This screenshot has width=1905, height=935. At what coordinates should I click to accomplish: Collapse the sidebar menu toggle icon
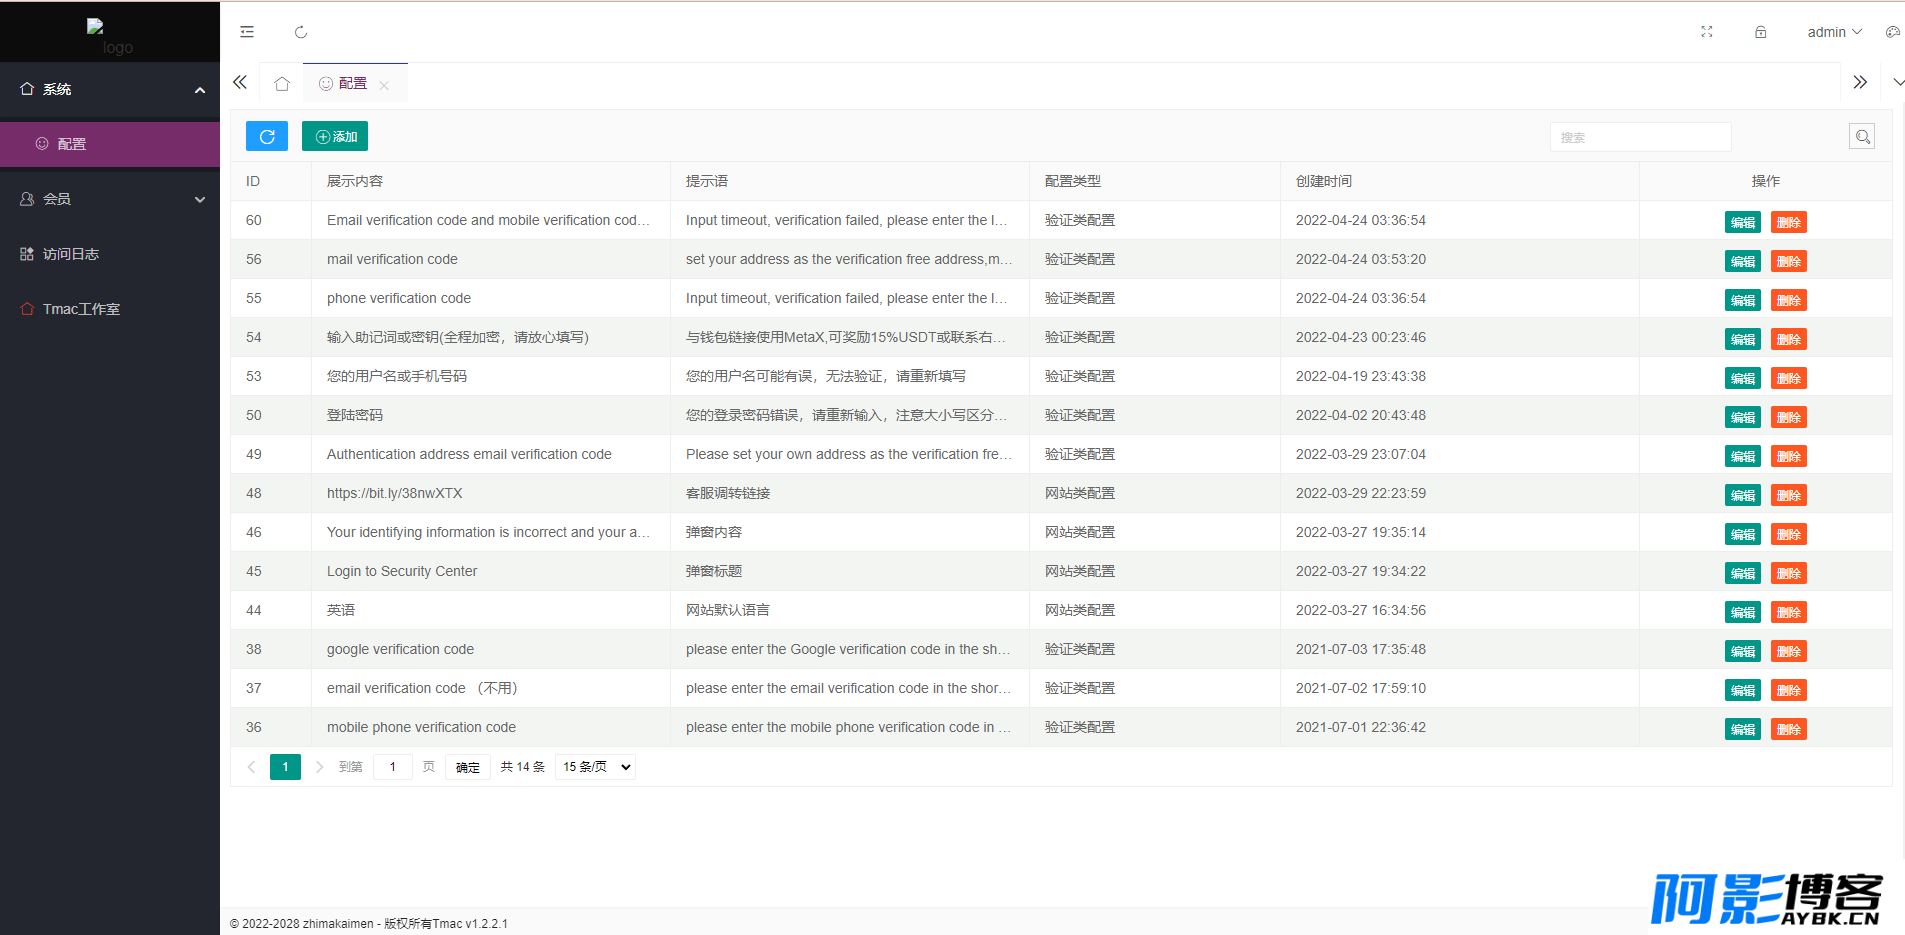(x=247, y=32)
